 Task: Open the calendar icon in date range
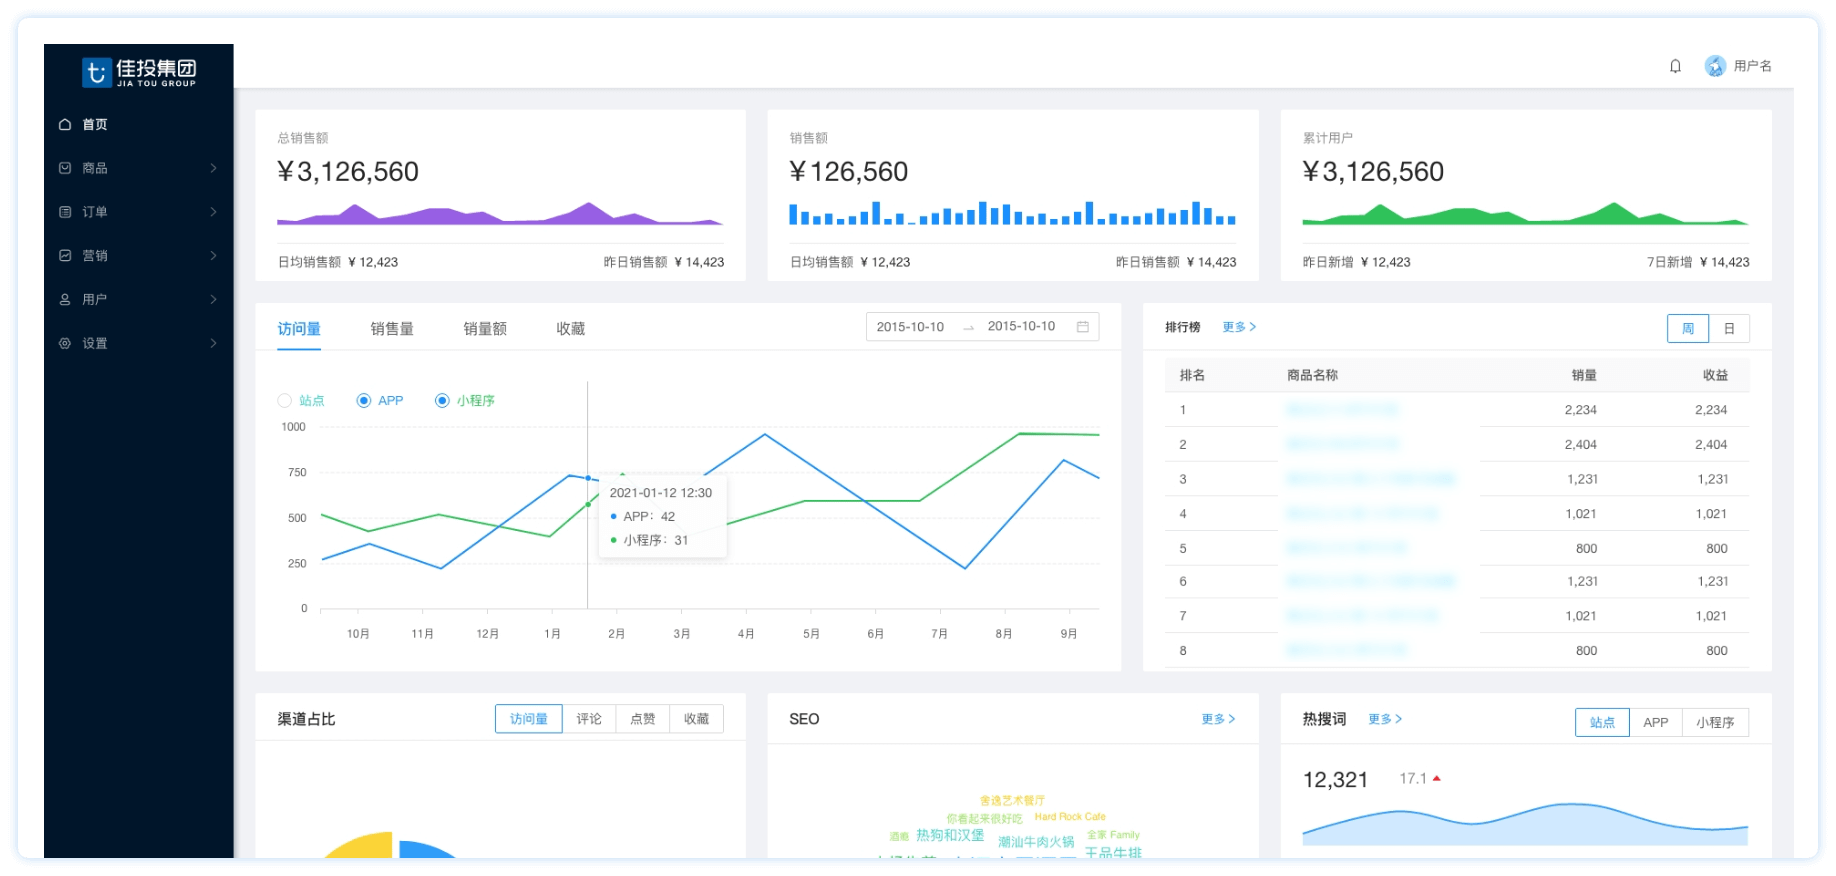click(x=1082, y=327)
